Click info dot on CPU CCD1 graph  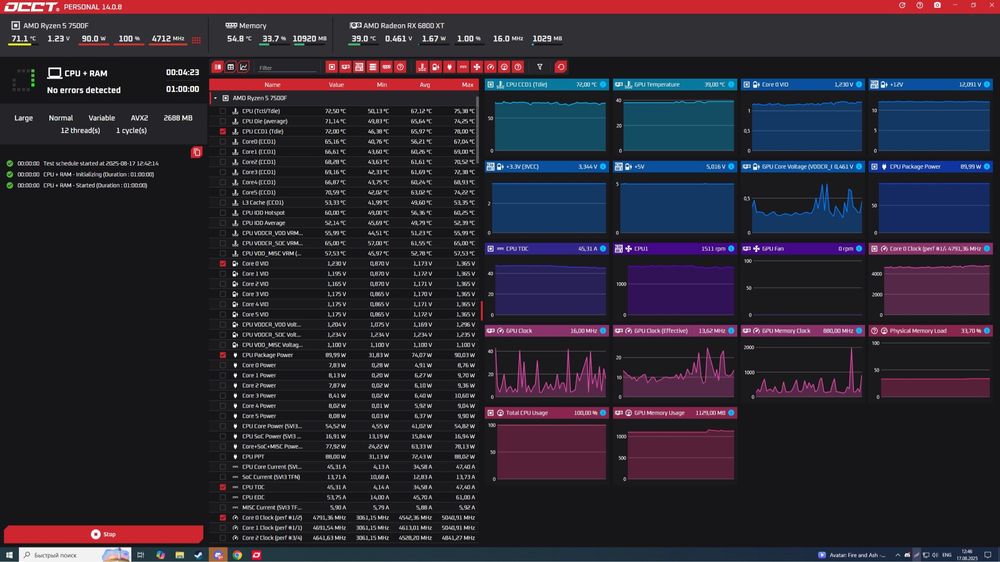[603, 84]
